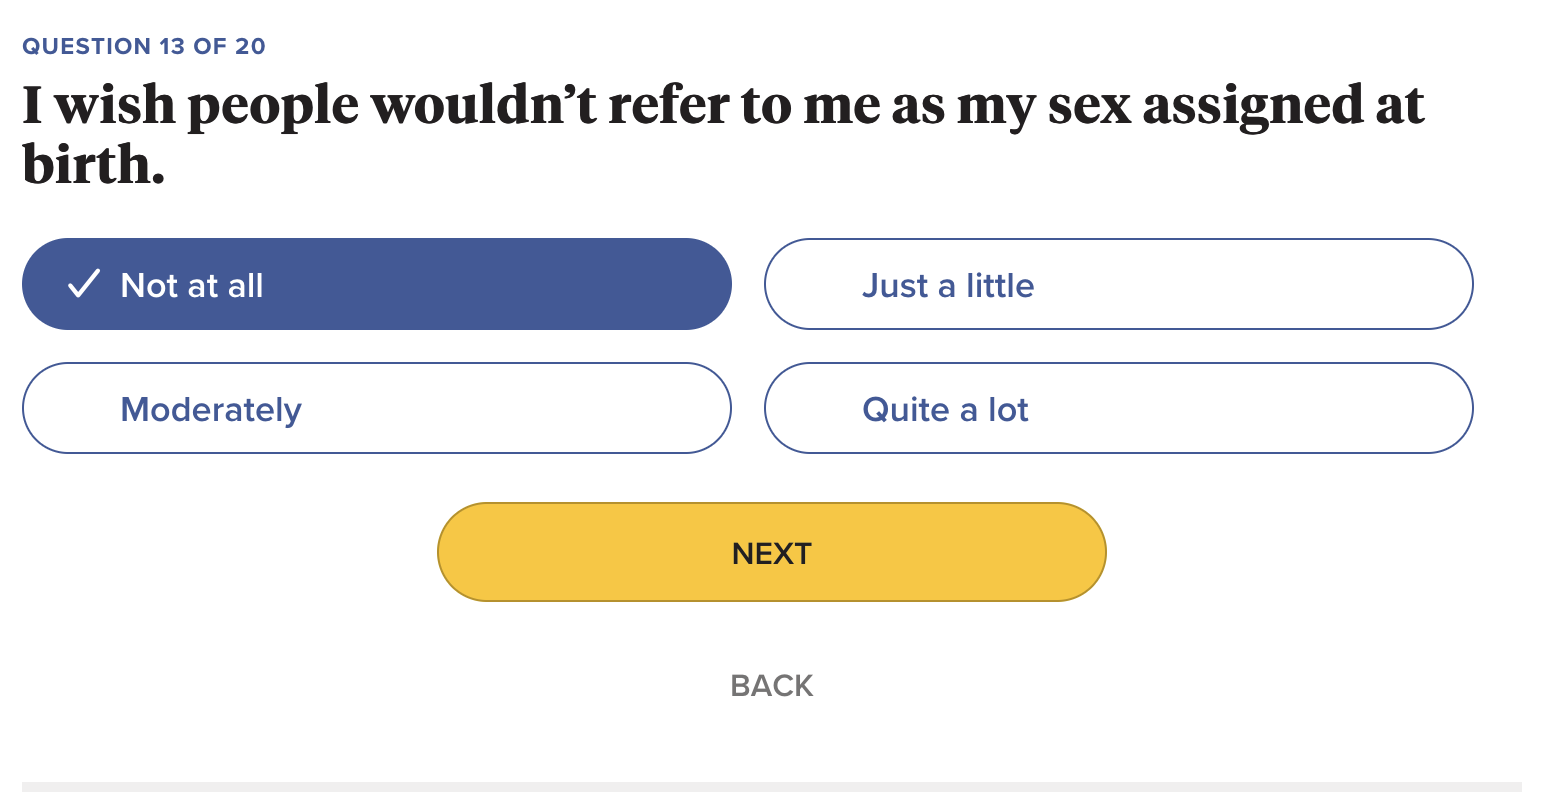The width and height of the screenshot is (1542, 792).
Task: Click the word "birth." in the heading
Action: click(x=94, y=165)
